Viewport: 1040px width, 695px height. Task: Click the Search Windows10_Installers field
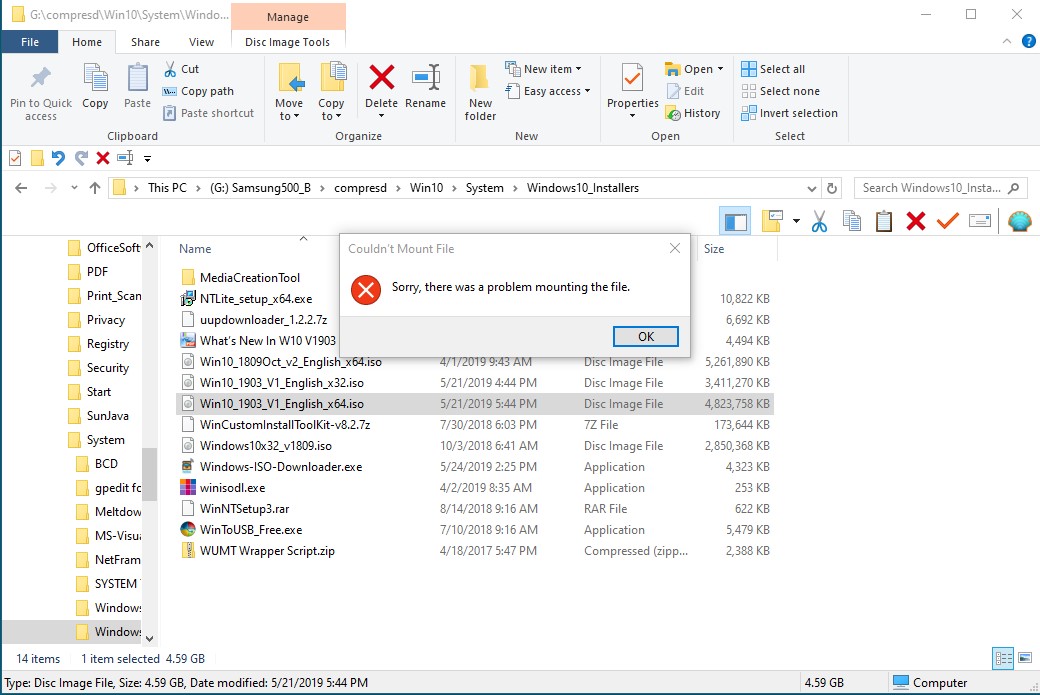941,188
